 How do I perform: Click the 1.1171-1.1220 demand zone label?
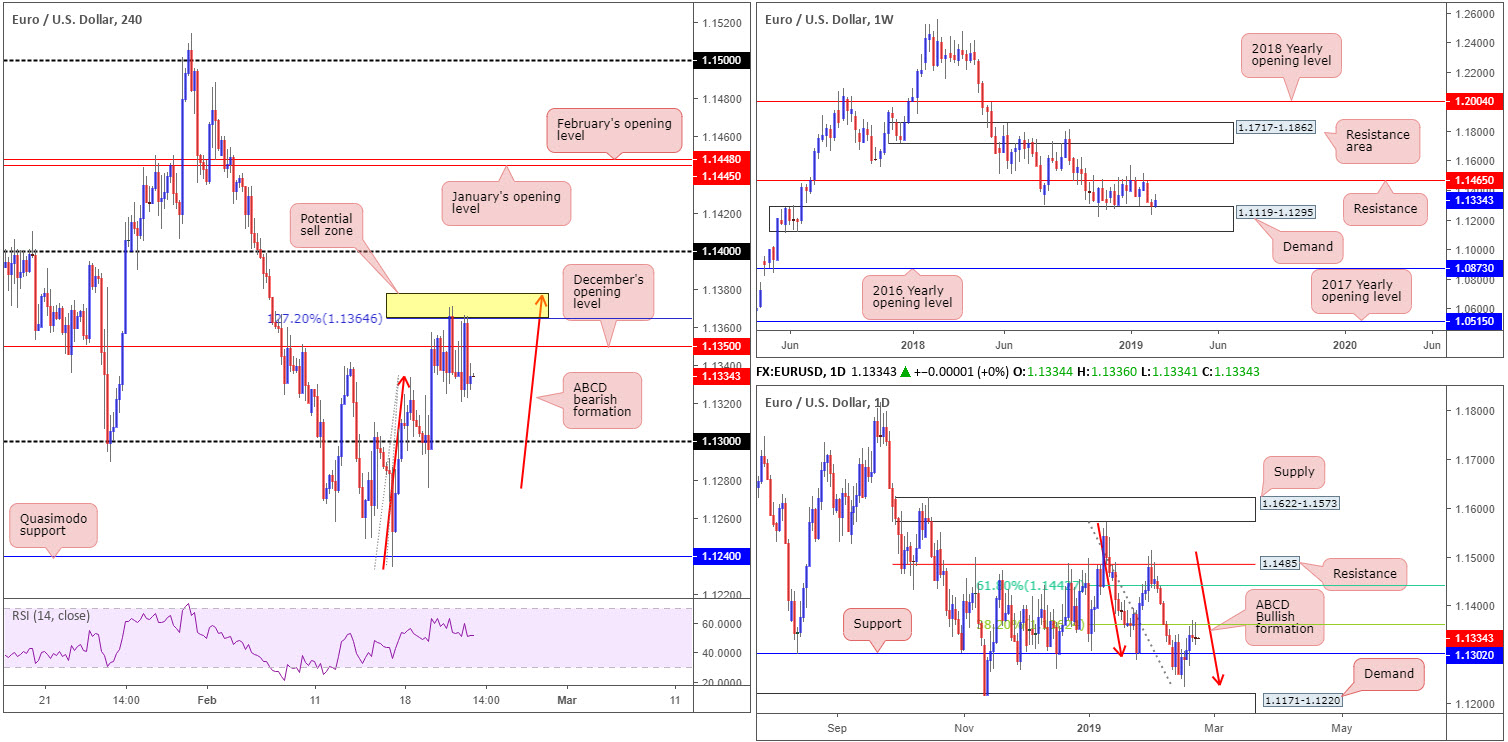click(x=1303, y=702)
